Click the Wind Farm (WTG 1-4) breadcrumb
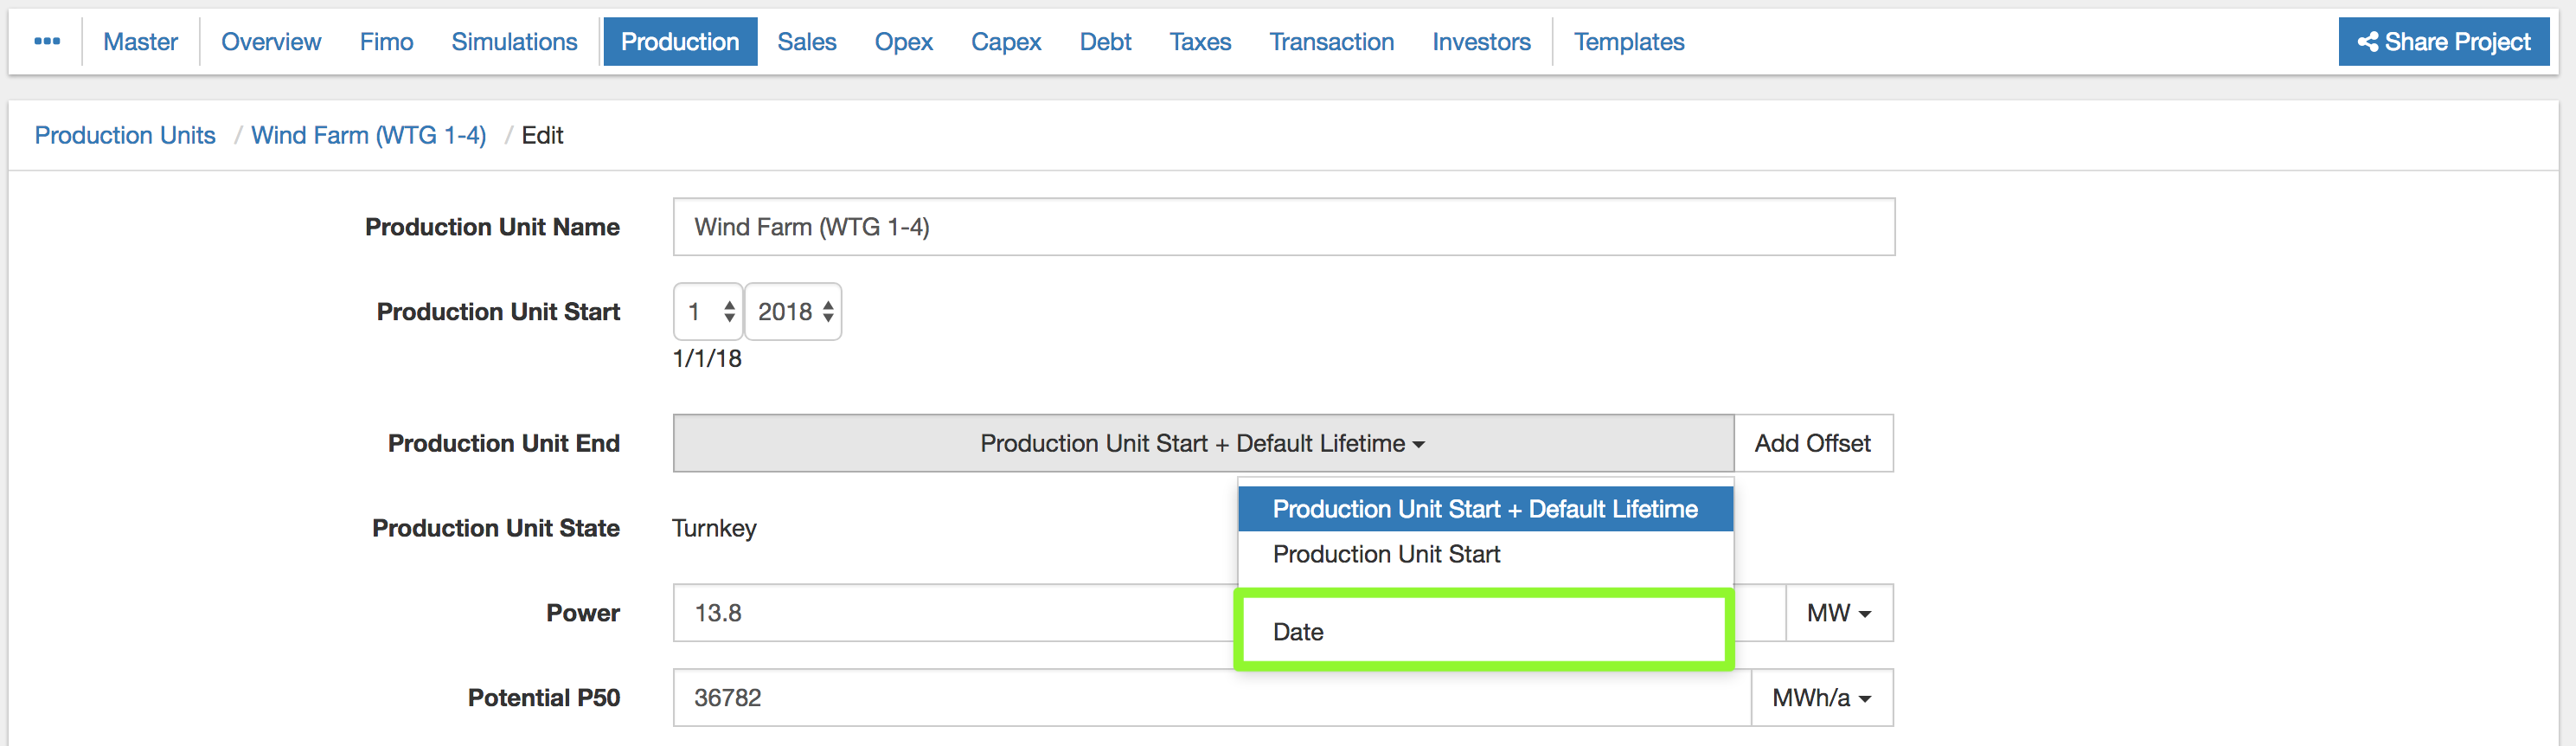The width and height of the screenshot is (2576, 746). [x=368, y=135]
